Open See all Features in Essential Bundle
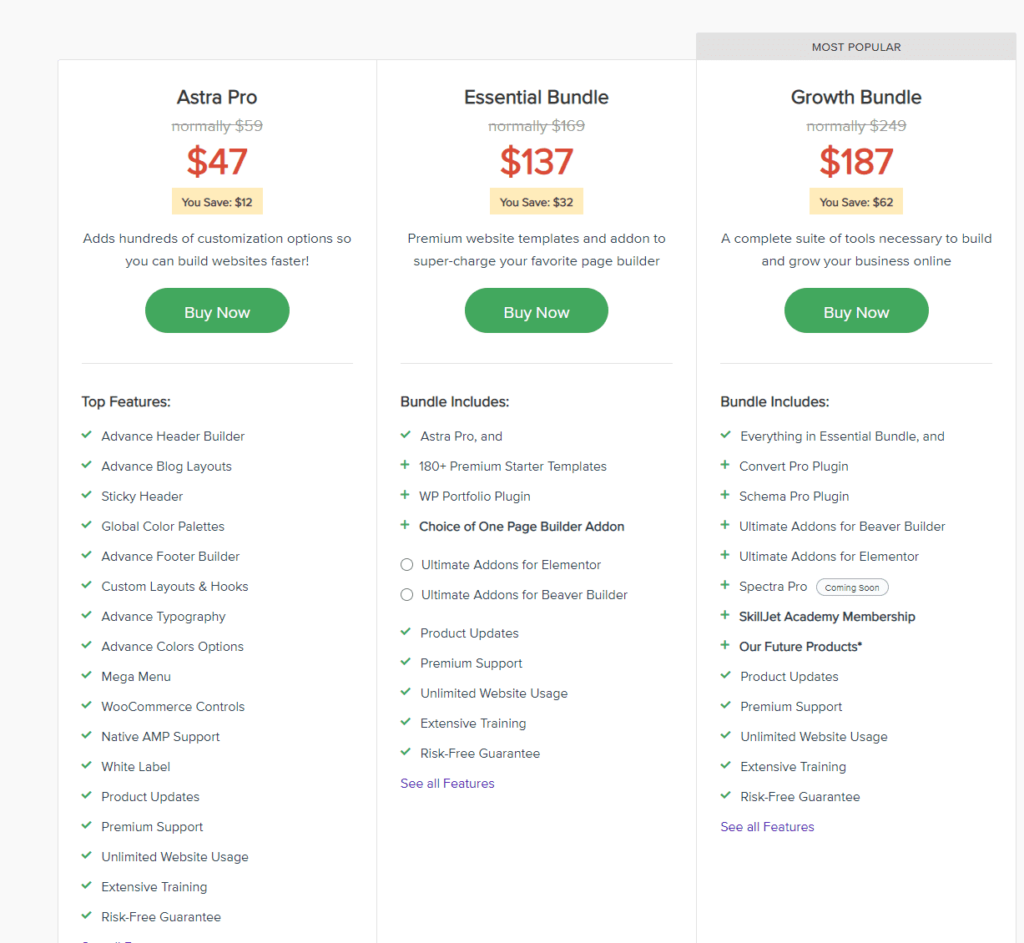Image resolution: width=1024 pixels, height=943 pixels. tap(447, 783)
